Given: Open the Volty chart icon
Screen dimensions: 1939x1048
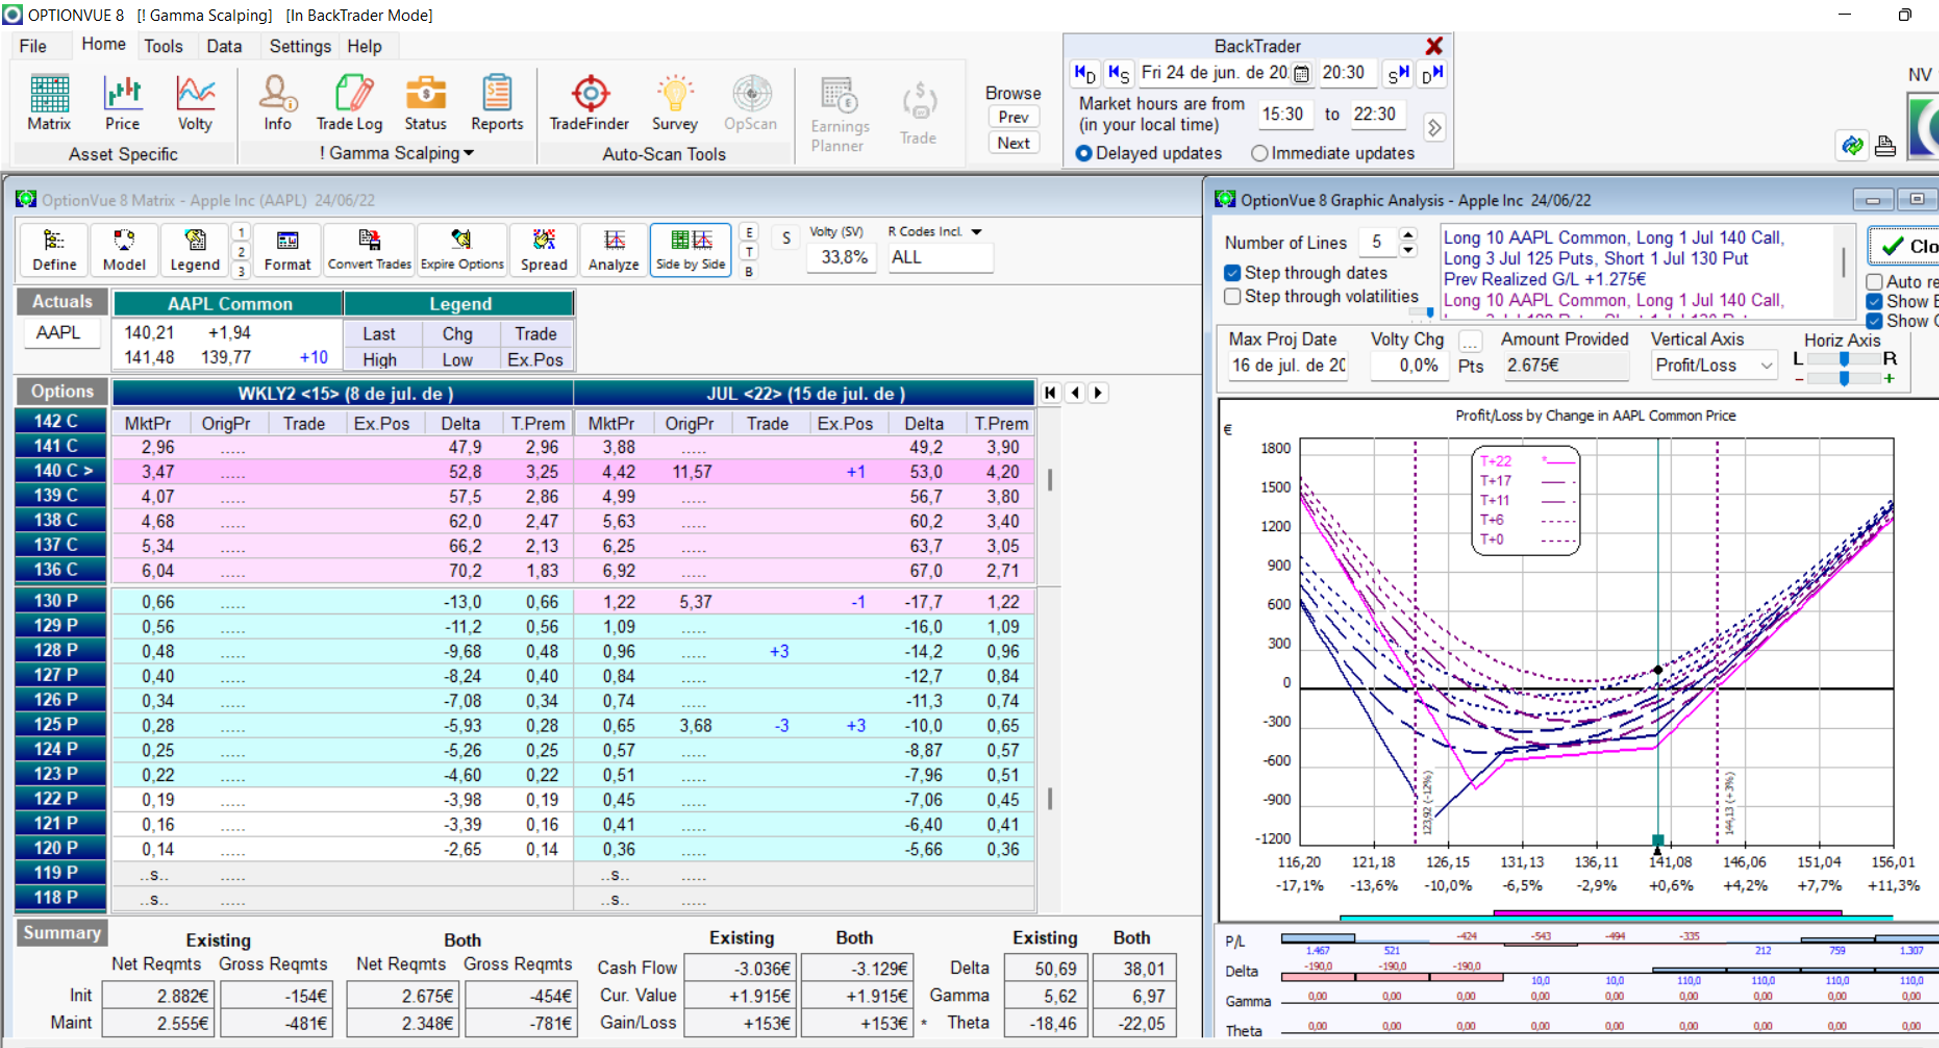Looking at the screenshot, I should point(195,102).
